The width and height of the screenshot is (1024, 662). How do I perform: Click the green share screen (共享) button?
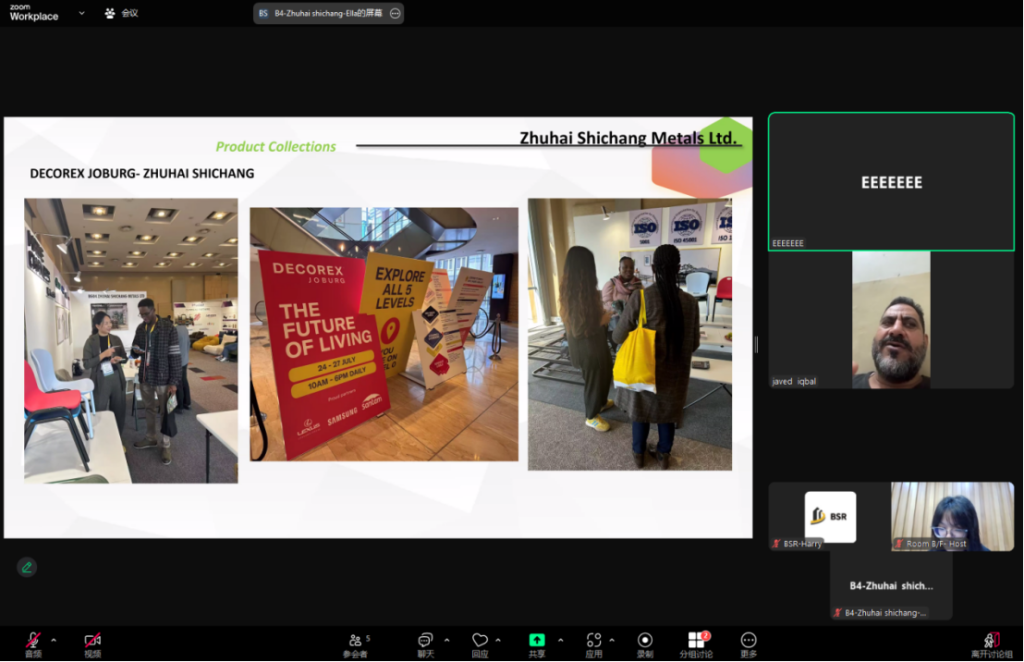[x=537, y=644]
